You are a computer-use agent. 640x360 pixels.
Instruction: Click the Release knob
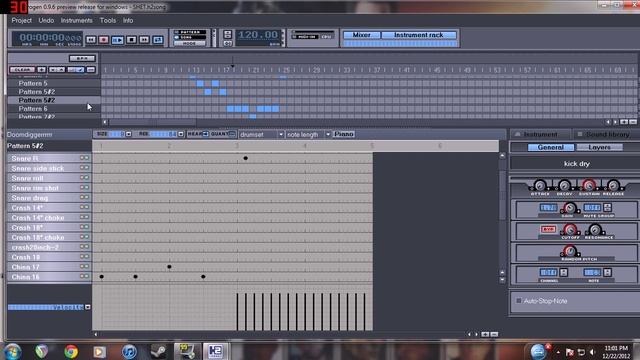[613, 185]
